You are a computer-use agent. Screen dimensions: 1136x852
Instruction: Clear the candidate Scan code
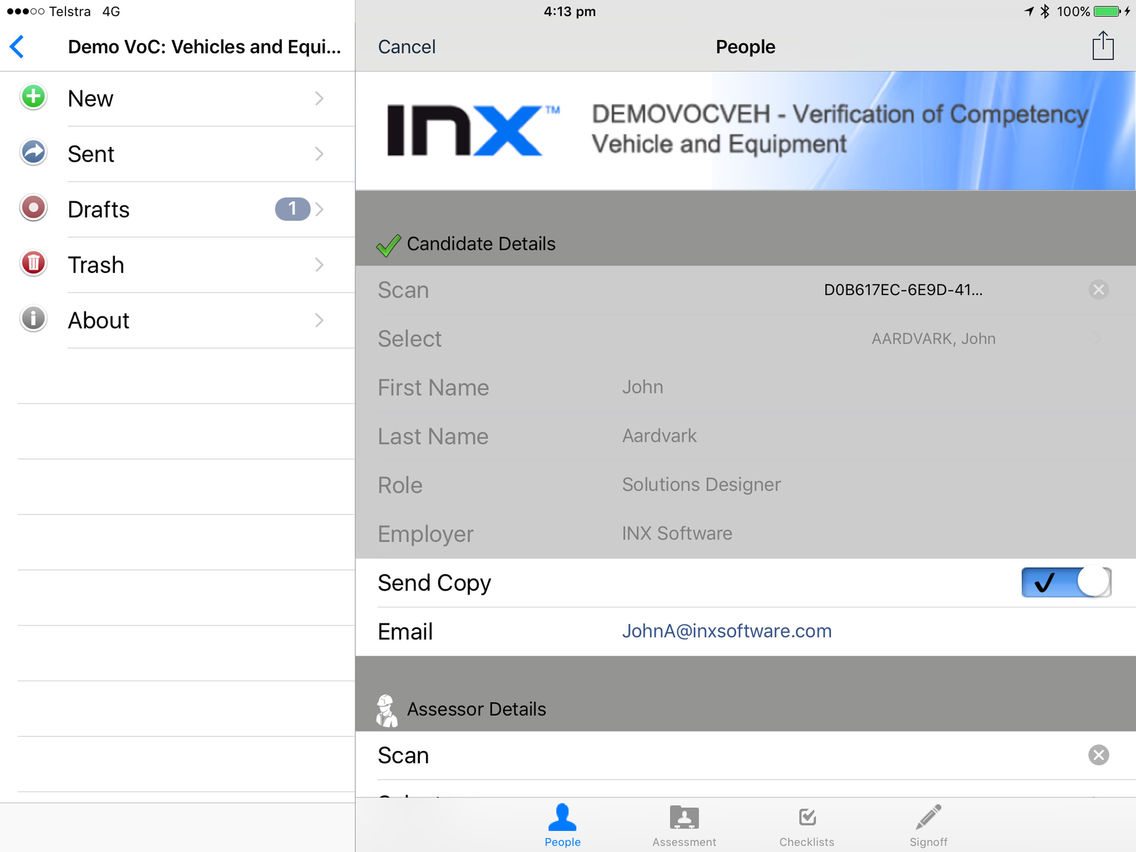coord(1098,290)
